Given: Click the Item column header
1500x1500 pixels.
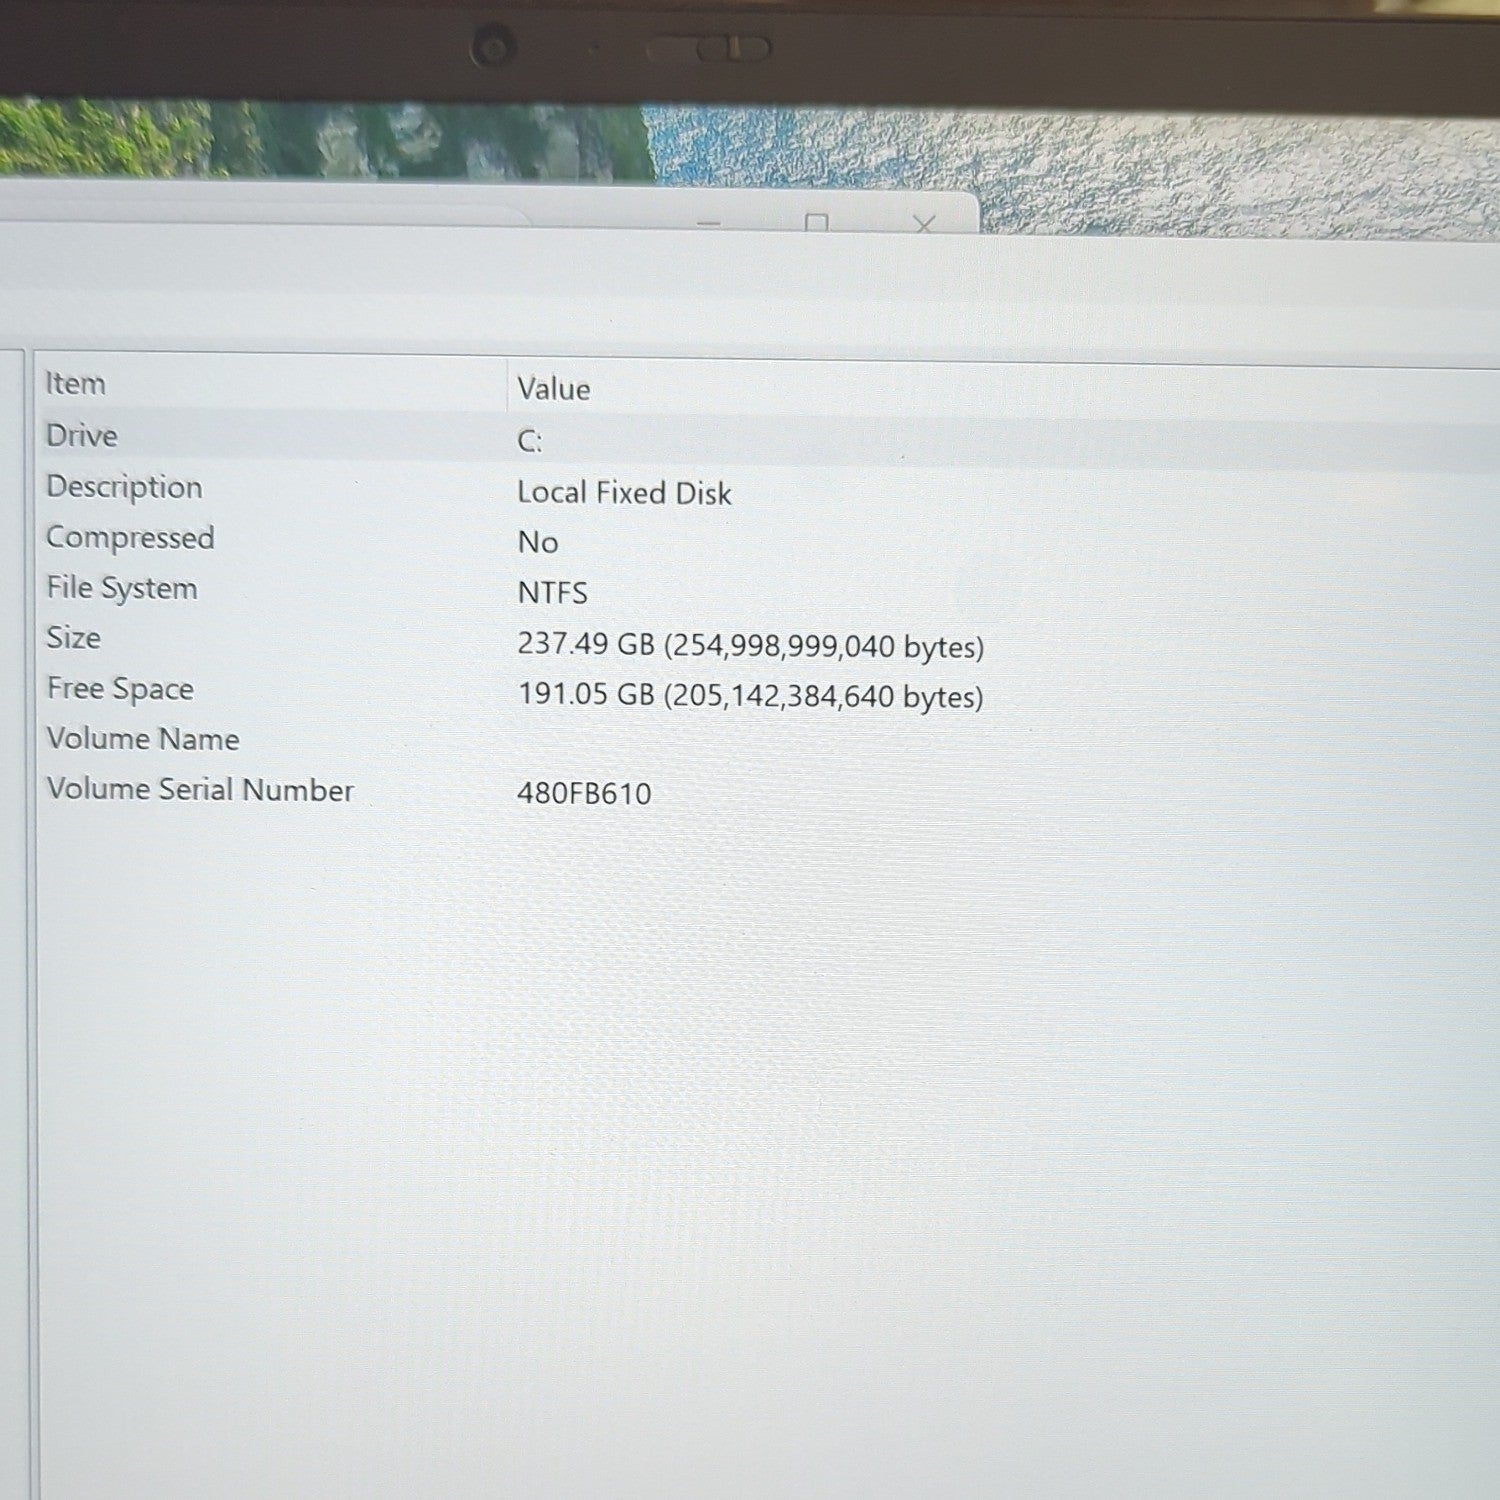Looking at the screenshot, I should tap(75, 384).
